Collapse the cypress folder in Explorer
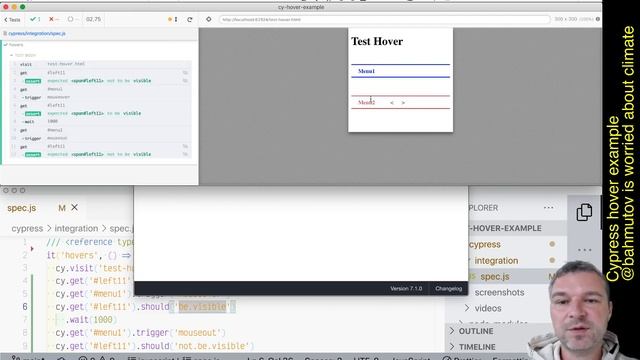The image size is (640, 360). (485, 244)
